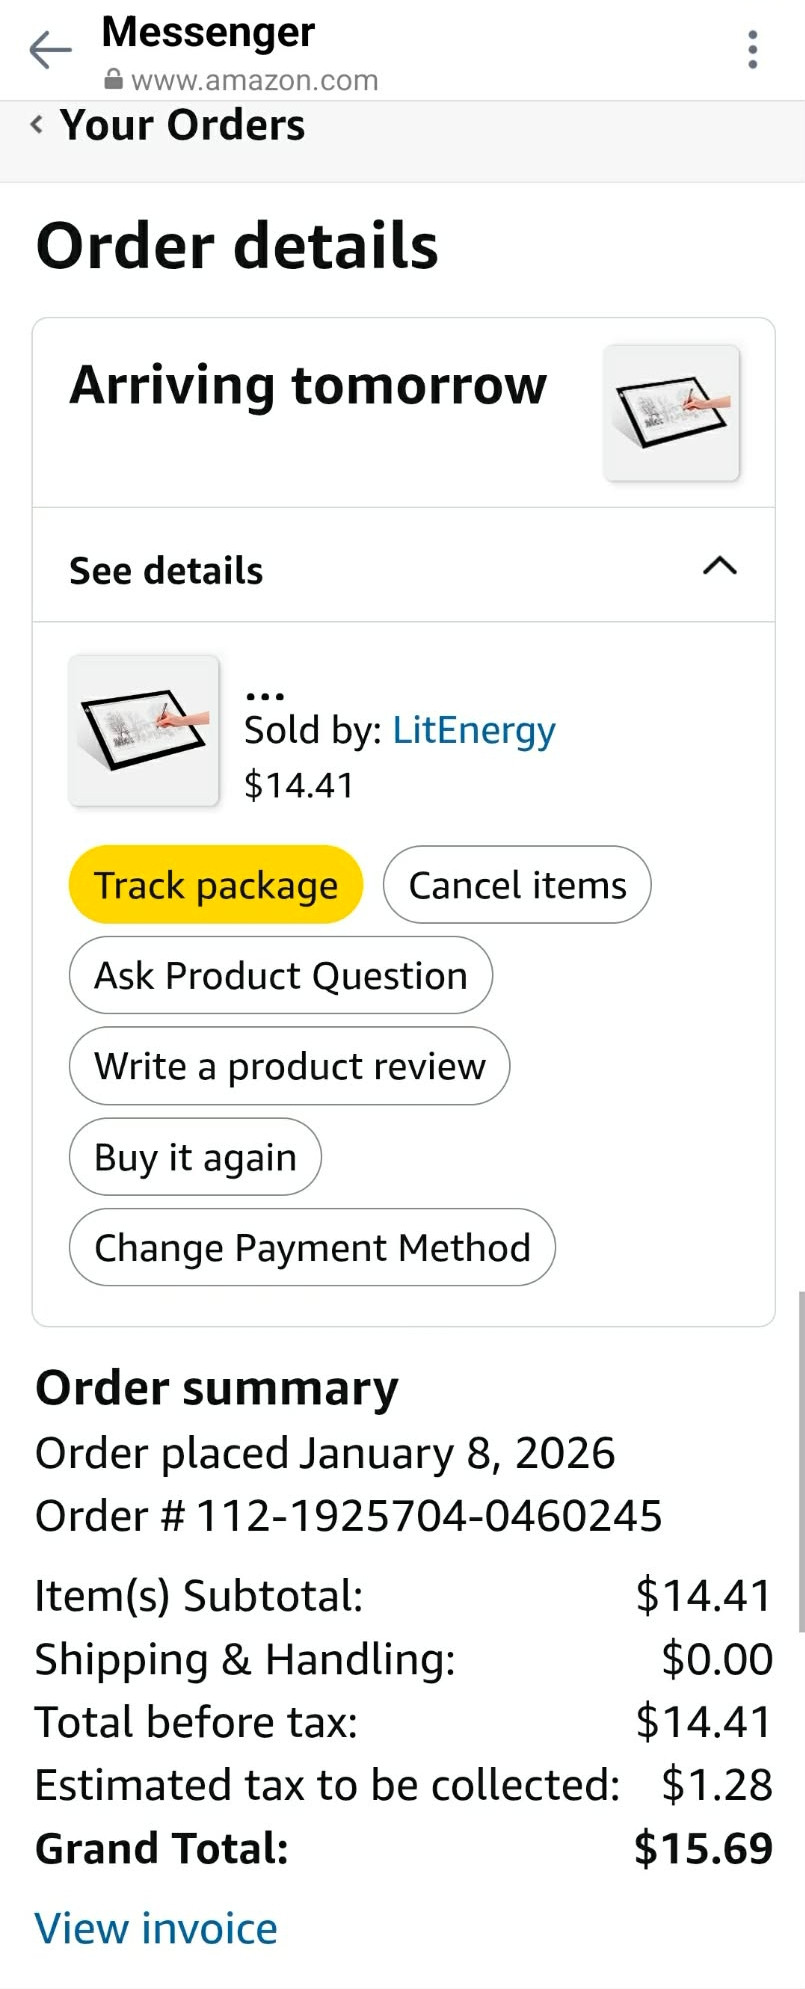Tap the item thumbnail next to LitEnergy
This screenshot has width=805, height=1989.
click(x=144, y=730)
